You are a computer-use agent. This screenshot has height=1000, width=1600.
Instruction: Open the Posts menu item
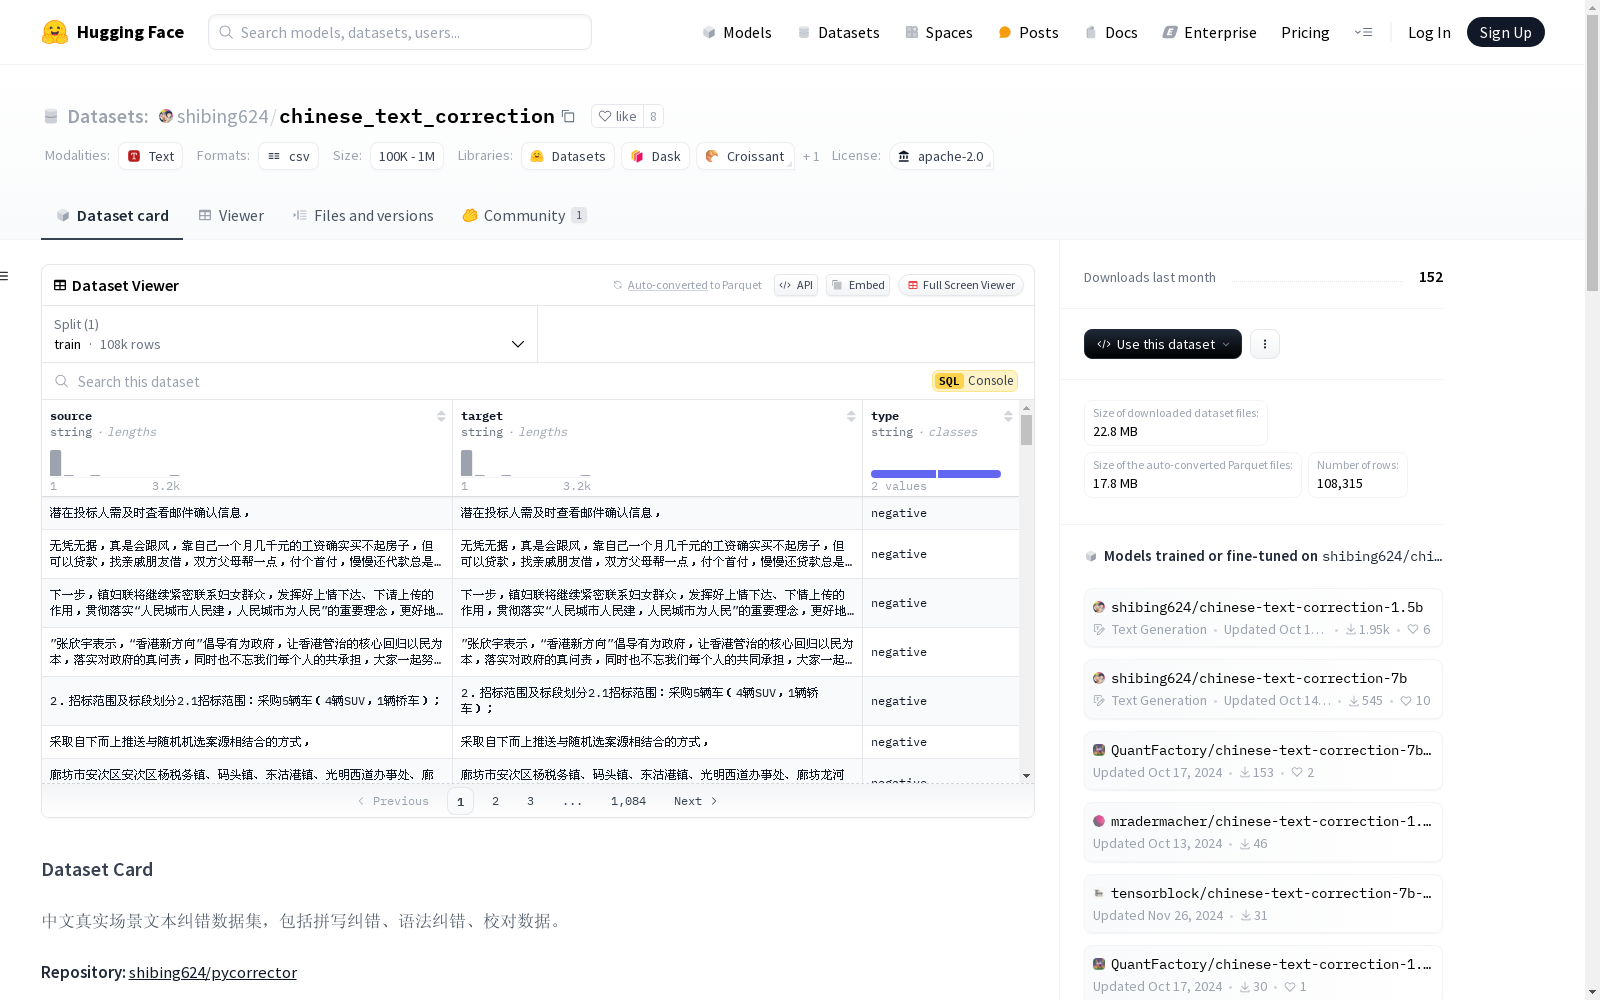[1028, 32]
